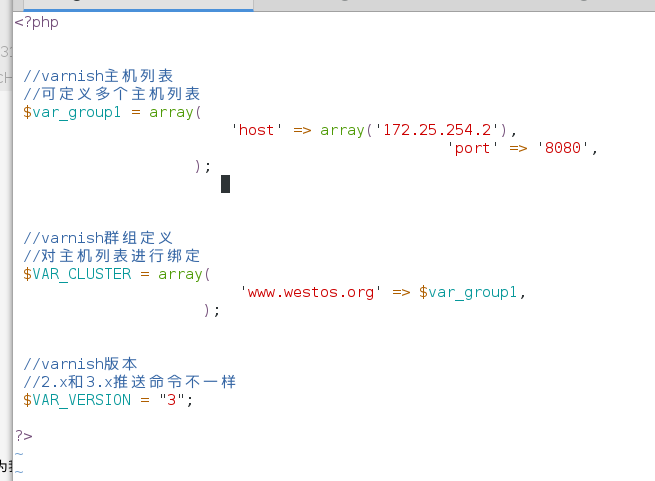
Task: Click the 'port' array key
Action: [x=472, y=148]
